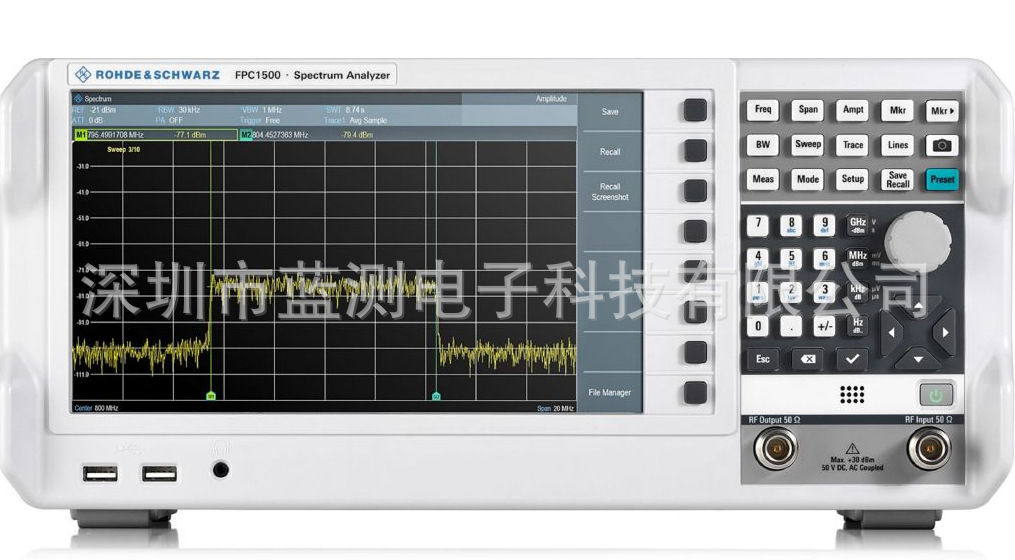Tap number key 7

click(758, 225)
